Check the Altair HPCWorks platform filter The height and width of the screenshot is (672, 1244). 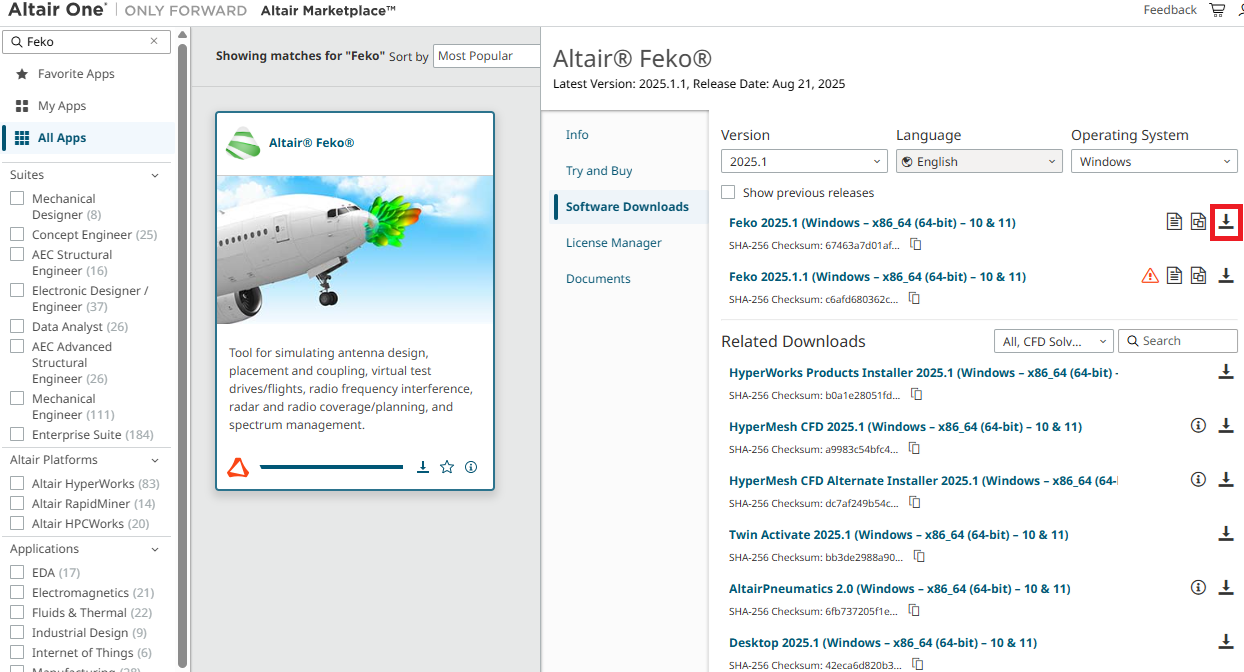[17, 523]
